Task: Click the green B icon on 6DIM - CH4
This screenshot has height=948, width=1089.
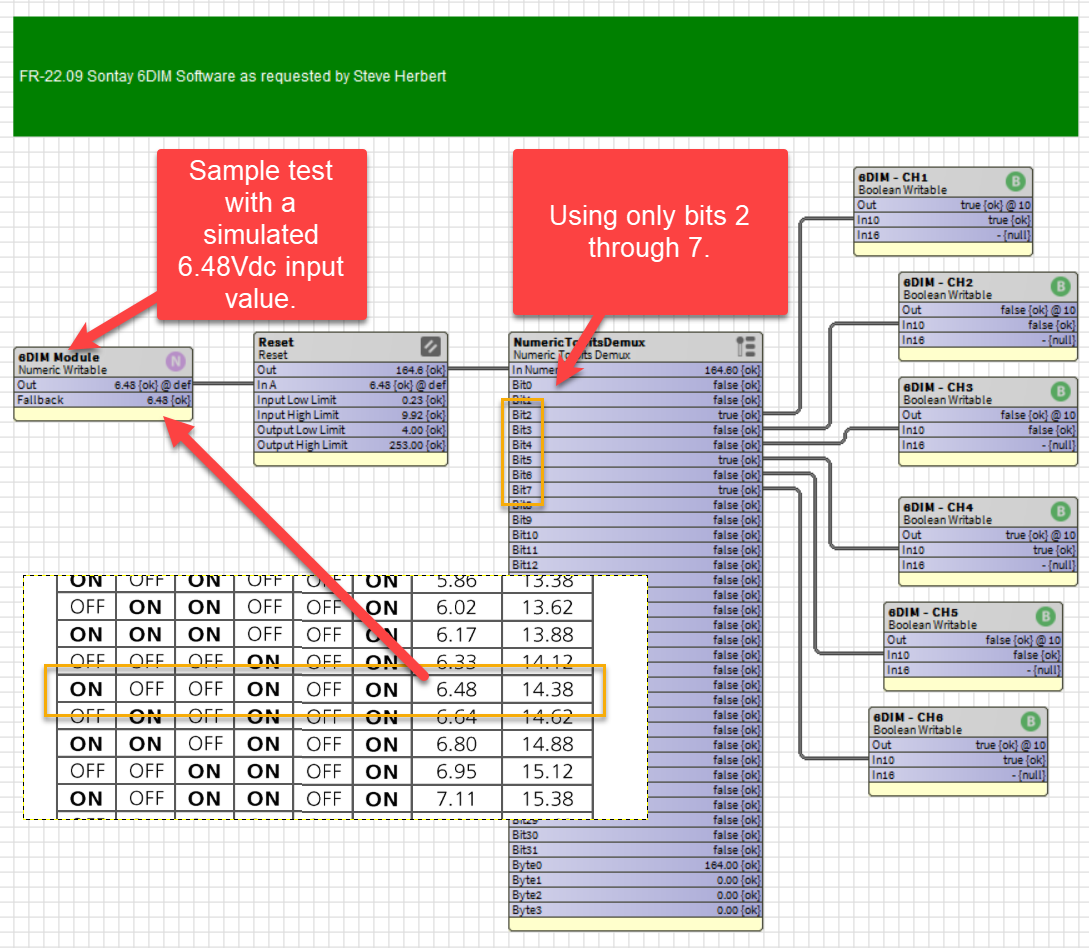Action: pos(1061,512)
